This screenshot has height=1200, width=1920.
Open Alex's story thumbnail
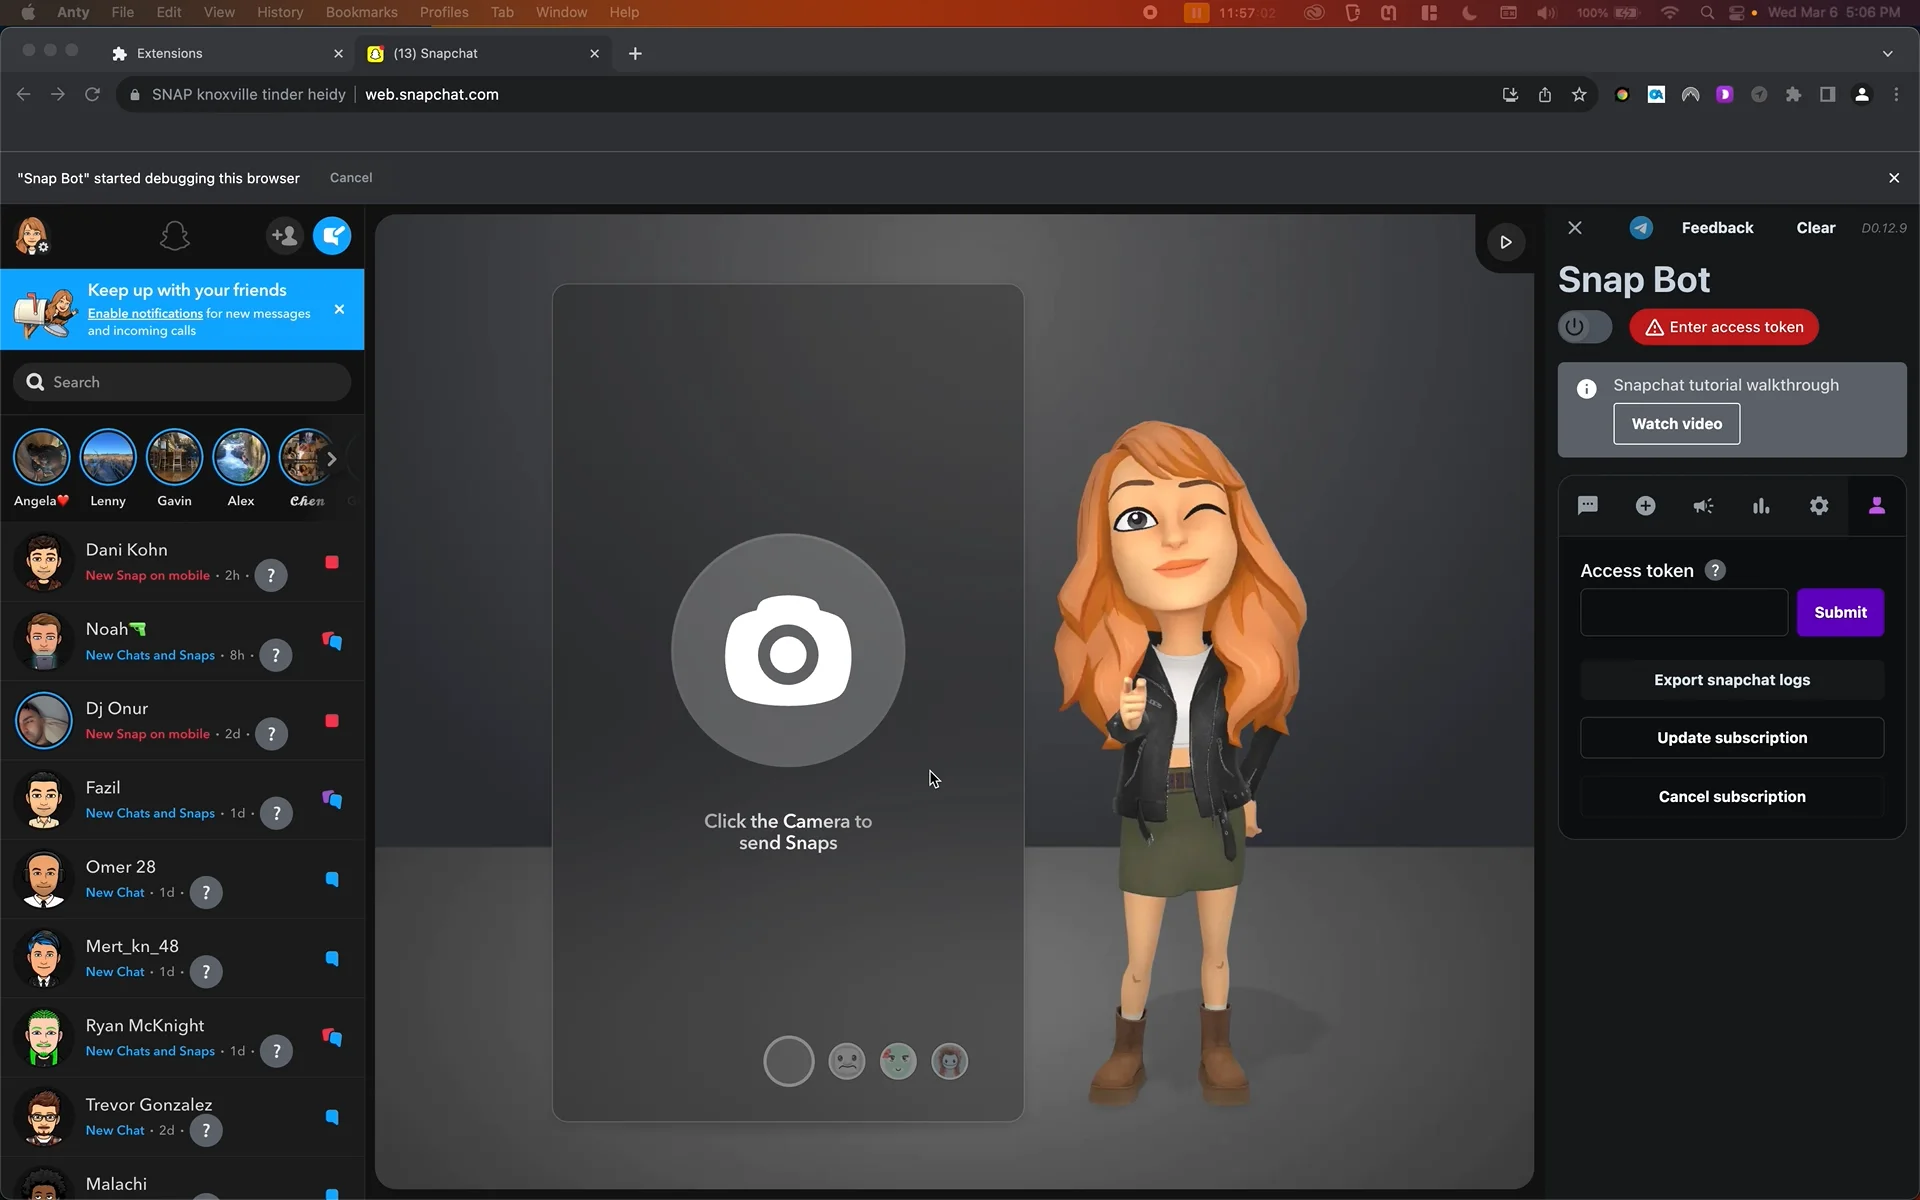point(241,457)
